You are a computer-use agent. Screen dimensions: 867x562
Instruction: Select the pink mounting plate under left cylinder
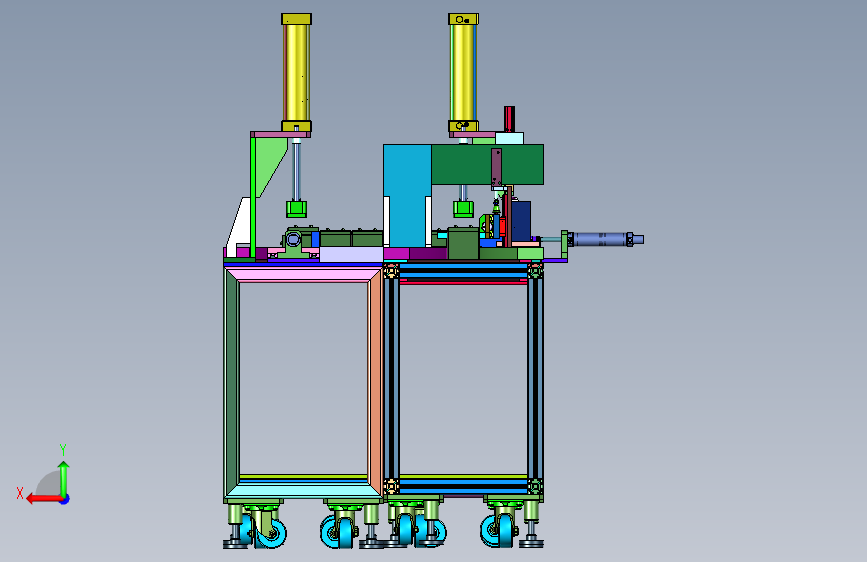click(280, 134)
